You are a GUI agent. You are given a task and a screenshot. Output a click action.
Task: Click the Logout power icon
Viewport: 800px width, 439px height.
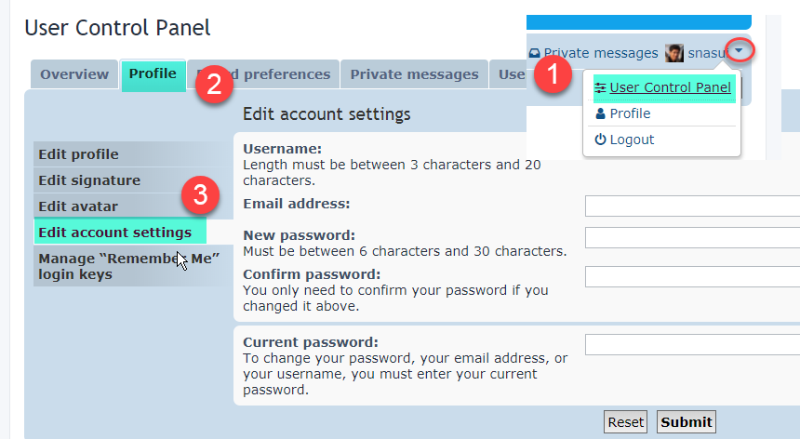pyautogui.click(x=600, y=140)
